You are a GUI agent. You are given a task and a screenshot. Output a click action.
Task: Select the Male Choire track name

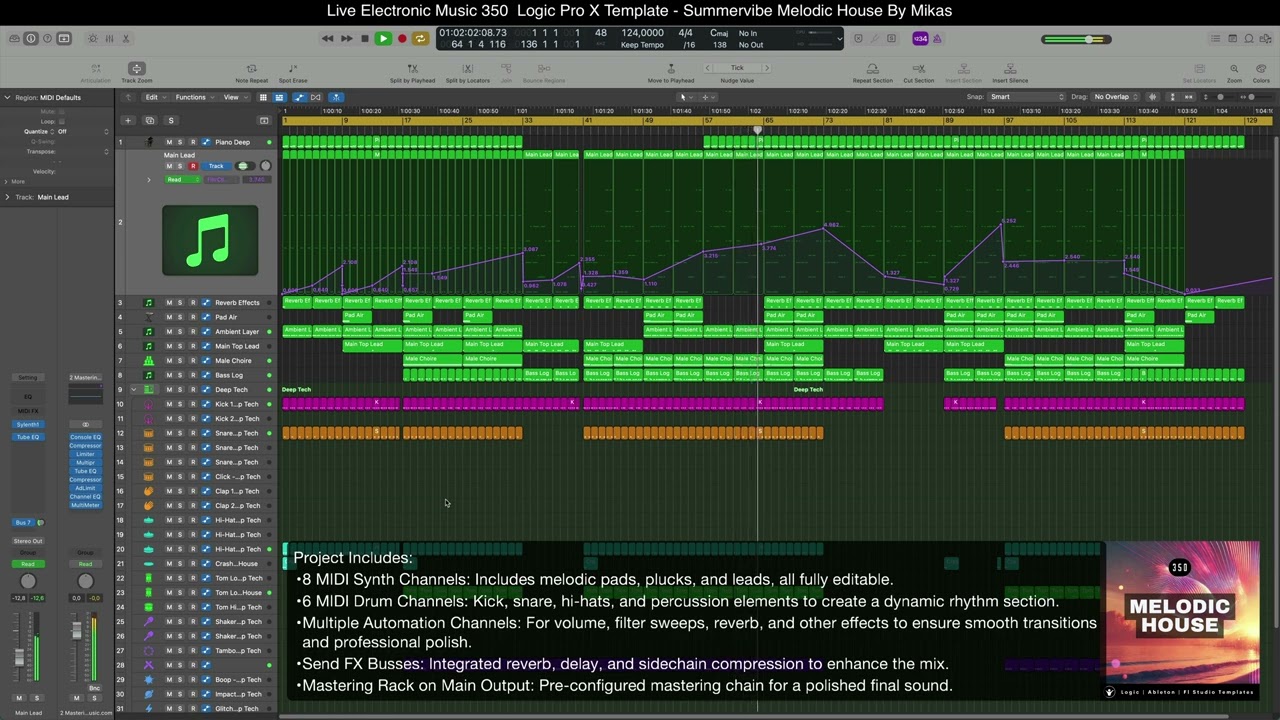(233, 361)
